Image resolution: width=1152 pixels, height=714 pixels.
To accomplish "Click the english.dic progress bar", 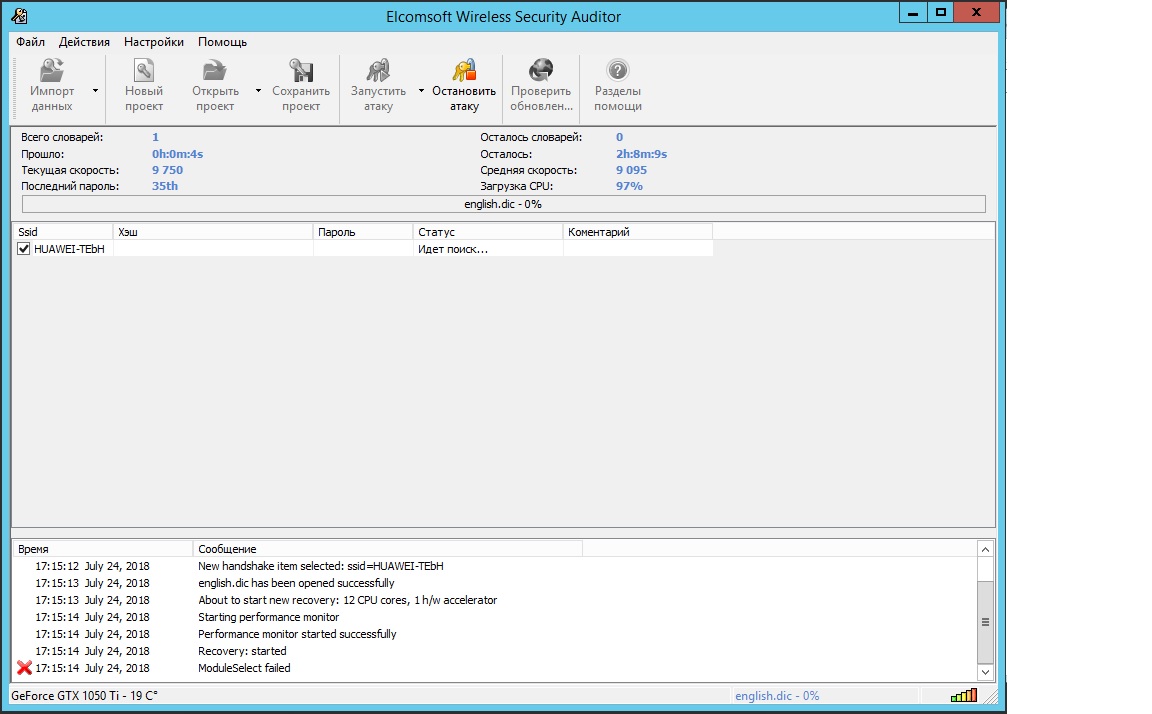I will pos(503,204).
